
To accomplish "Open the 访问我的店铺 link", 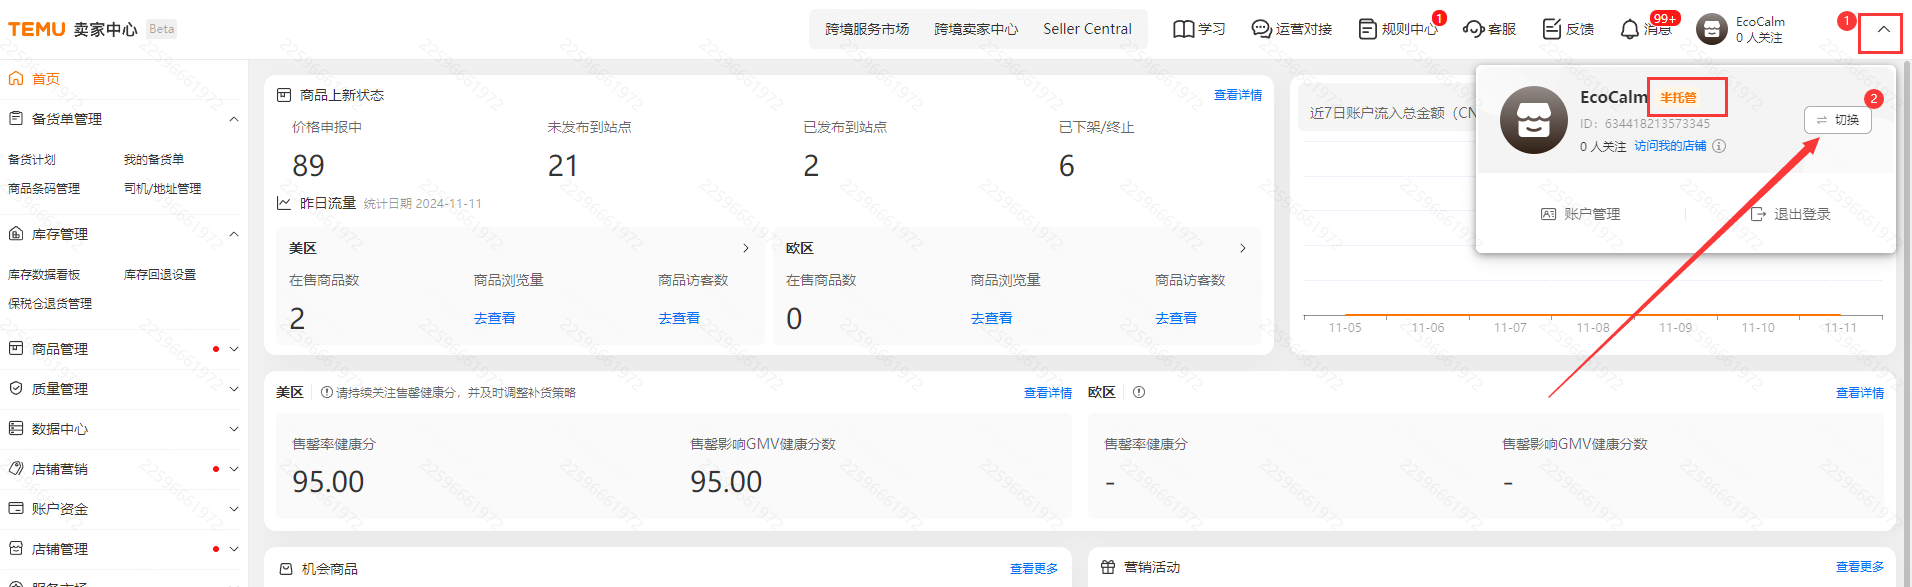I will tap(1670, 146).
